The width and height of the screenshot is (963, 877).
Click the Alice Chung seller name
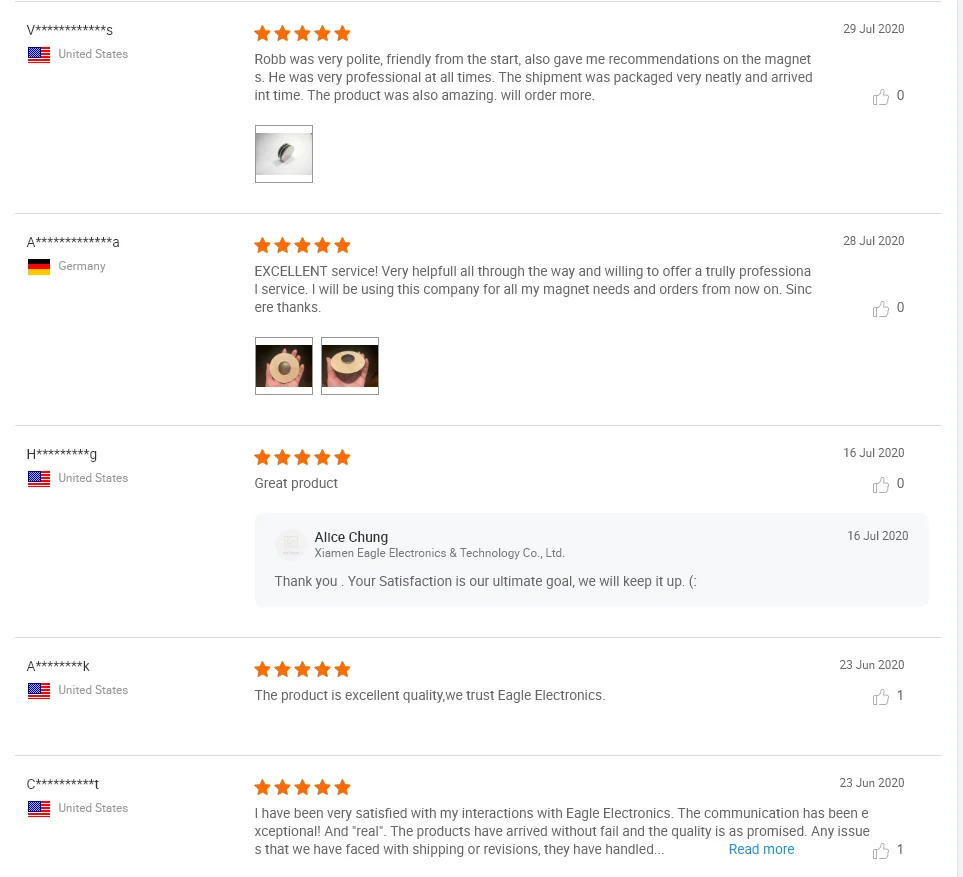(351, 537)
